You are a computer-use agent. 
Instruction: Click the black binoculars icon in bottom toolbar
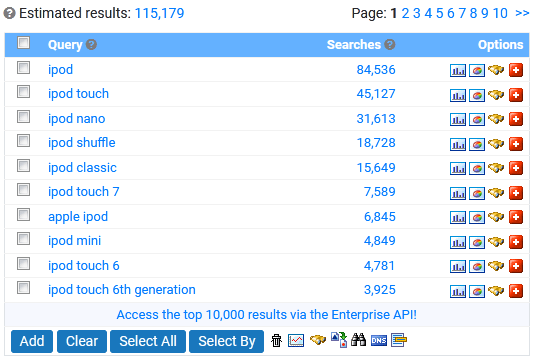point(358,340)
